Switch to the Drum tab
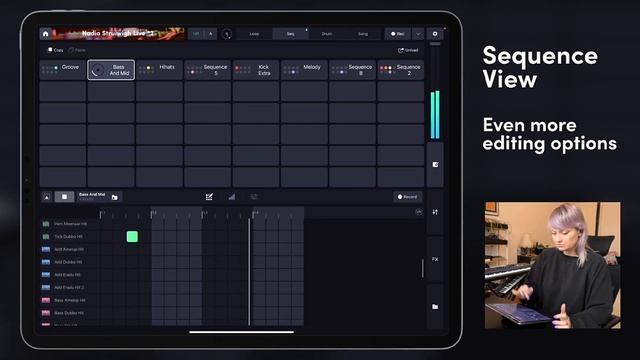640x360 pixels. pos(327,34)
